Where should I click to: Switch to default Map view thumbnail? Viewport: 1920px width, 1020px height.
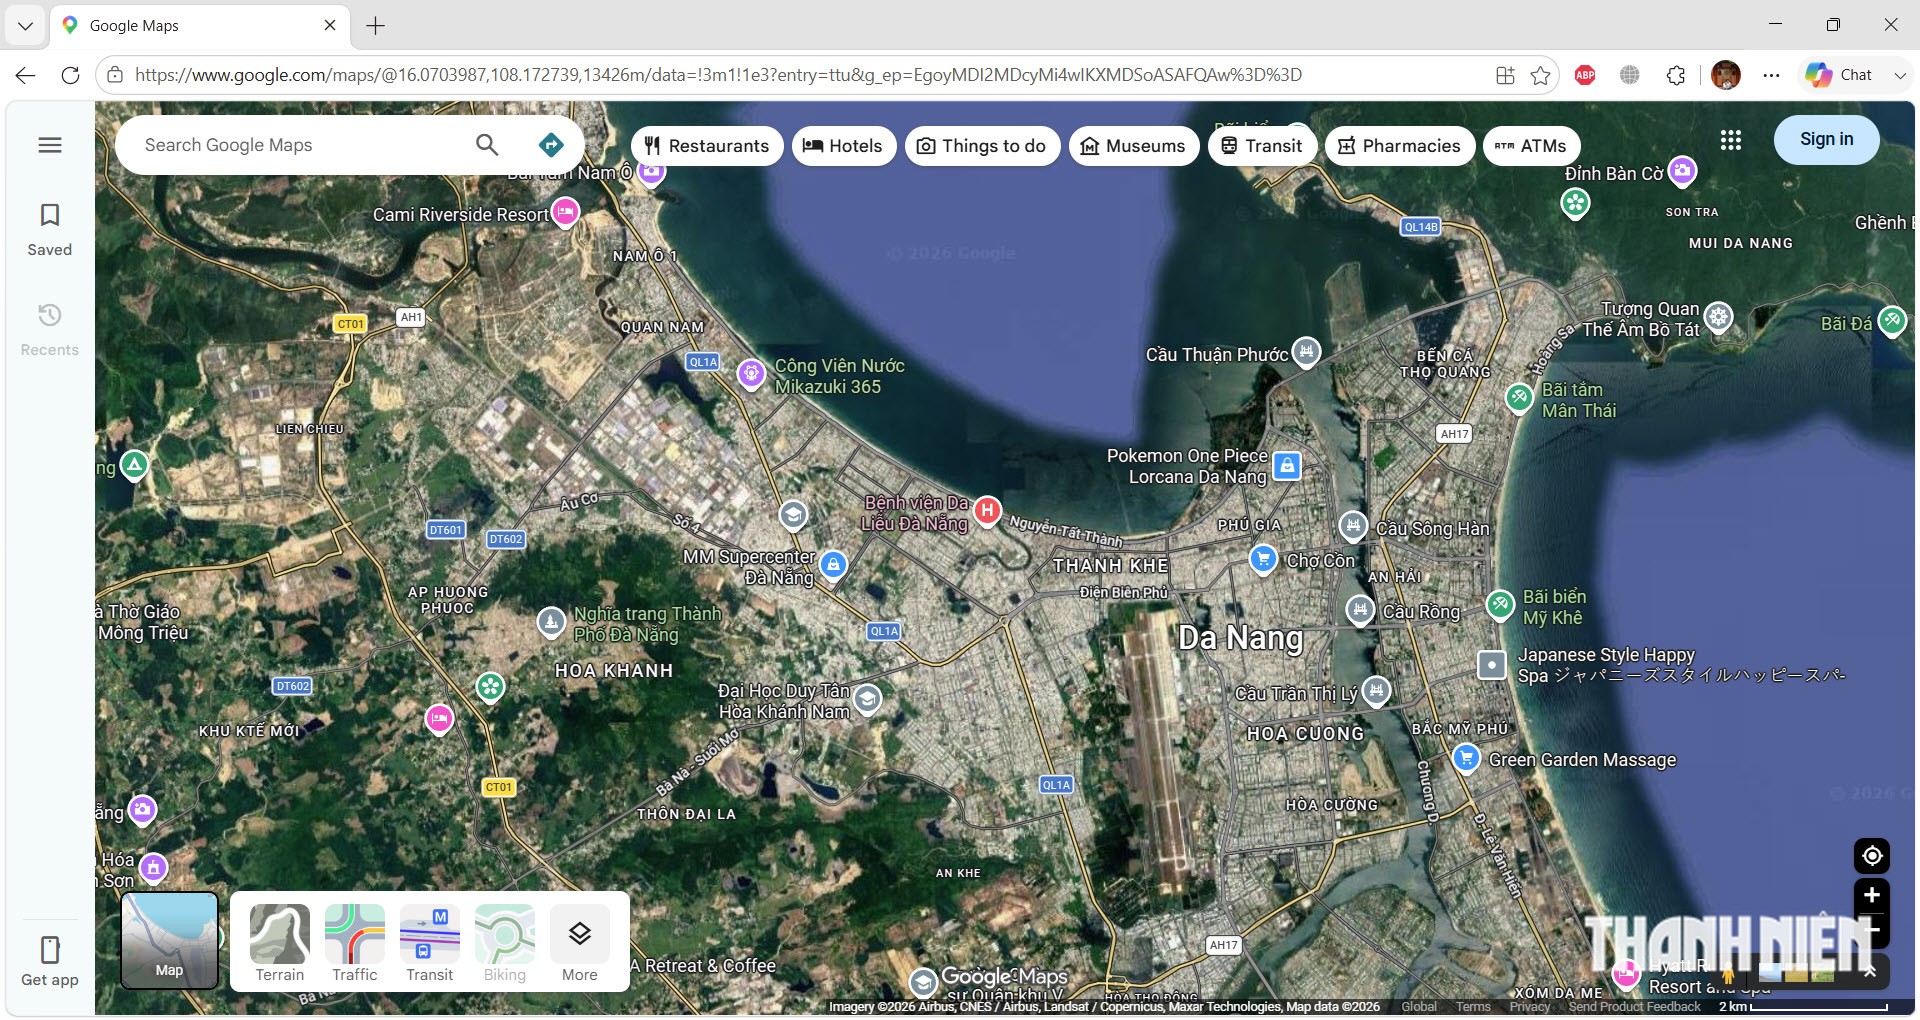coord(170,940)
